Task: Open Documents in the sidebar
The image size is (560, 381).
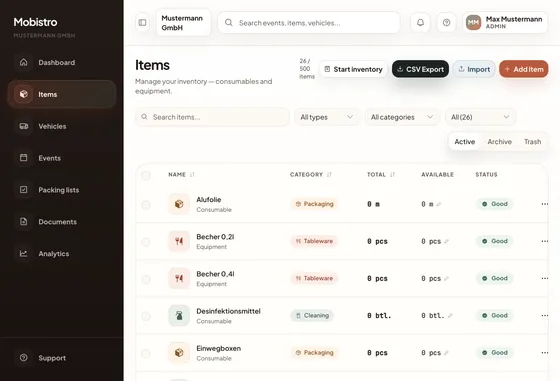Action: point(61,222)
